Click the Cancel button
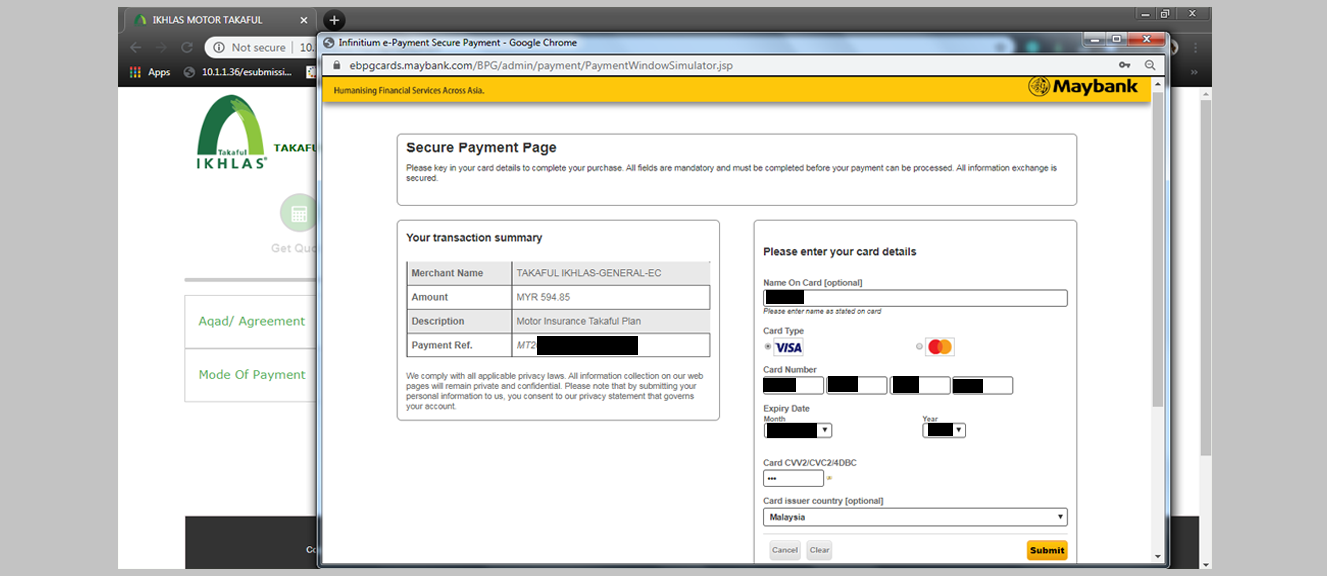Viewport: 1327px width, 576px height. [x=785, y=550]
